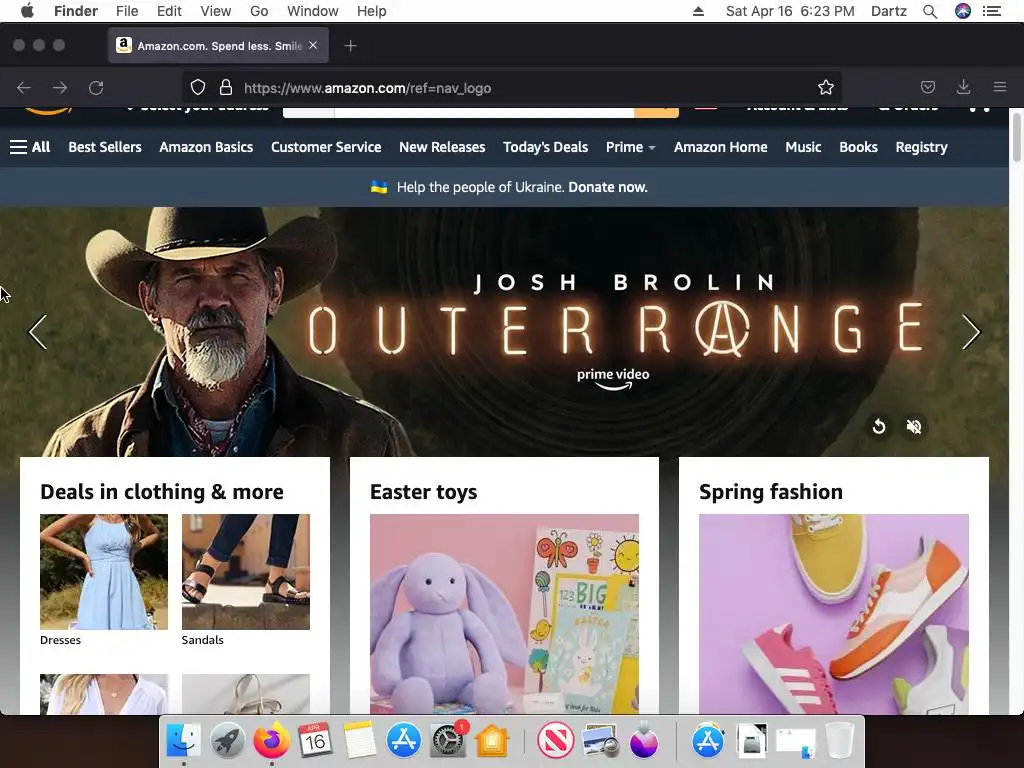Unmute the Outer Range video

914,426
